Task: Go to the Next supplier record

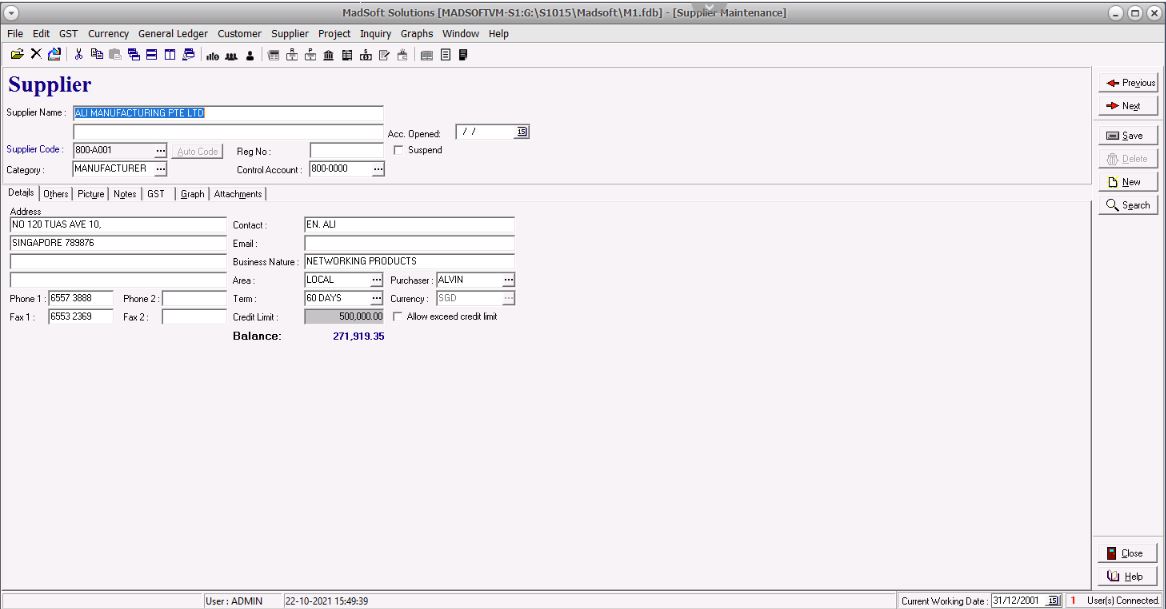Action: coord(1129,106)
